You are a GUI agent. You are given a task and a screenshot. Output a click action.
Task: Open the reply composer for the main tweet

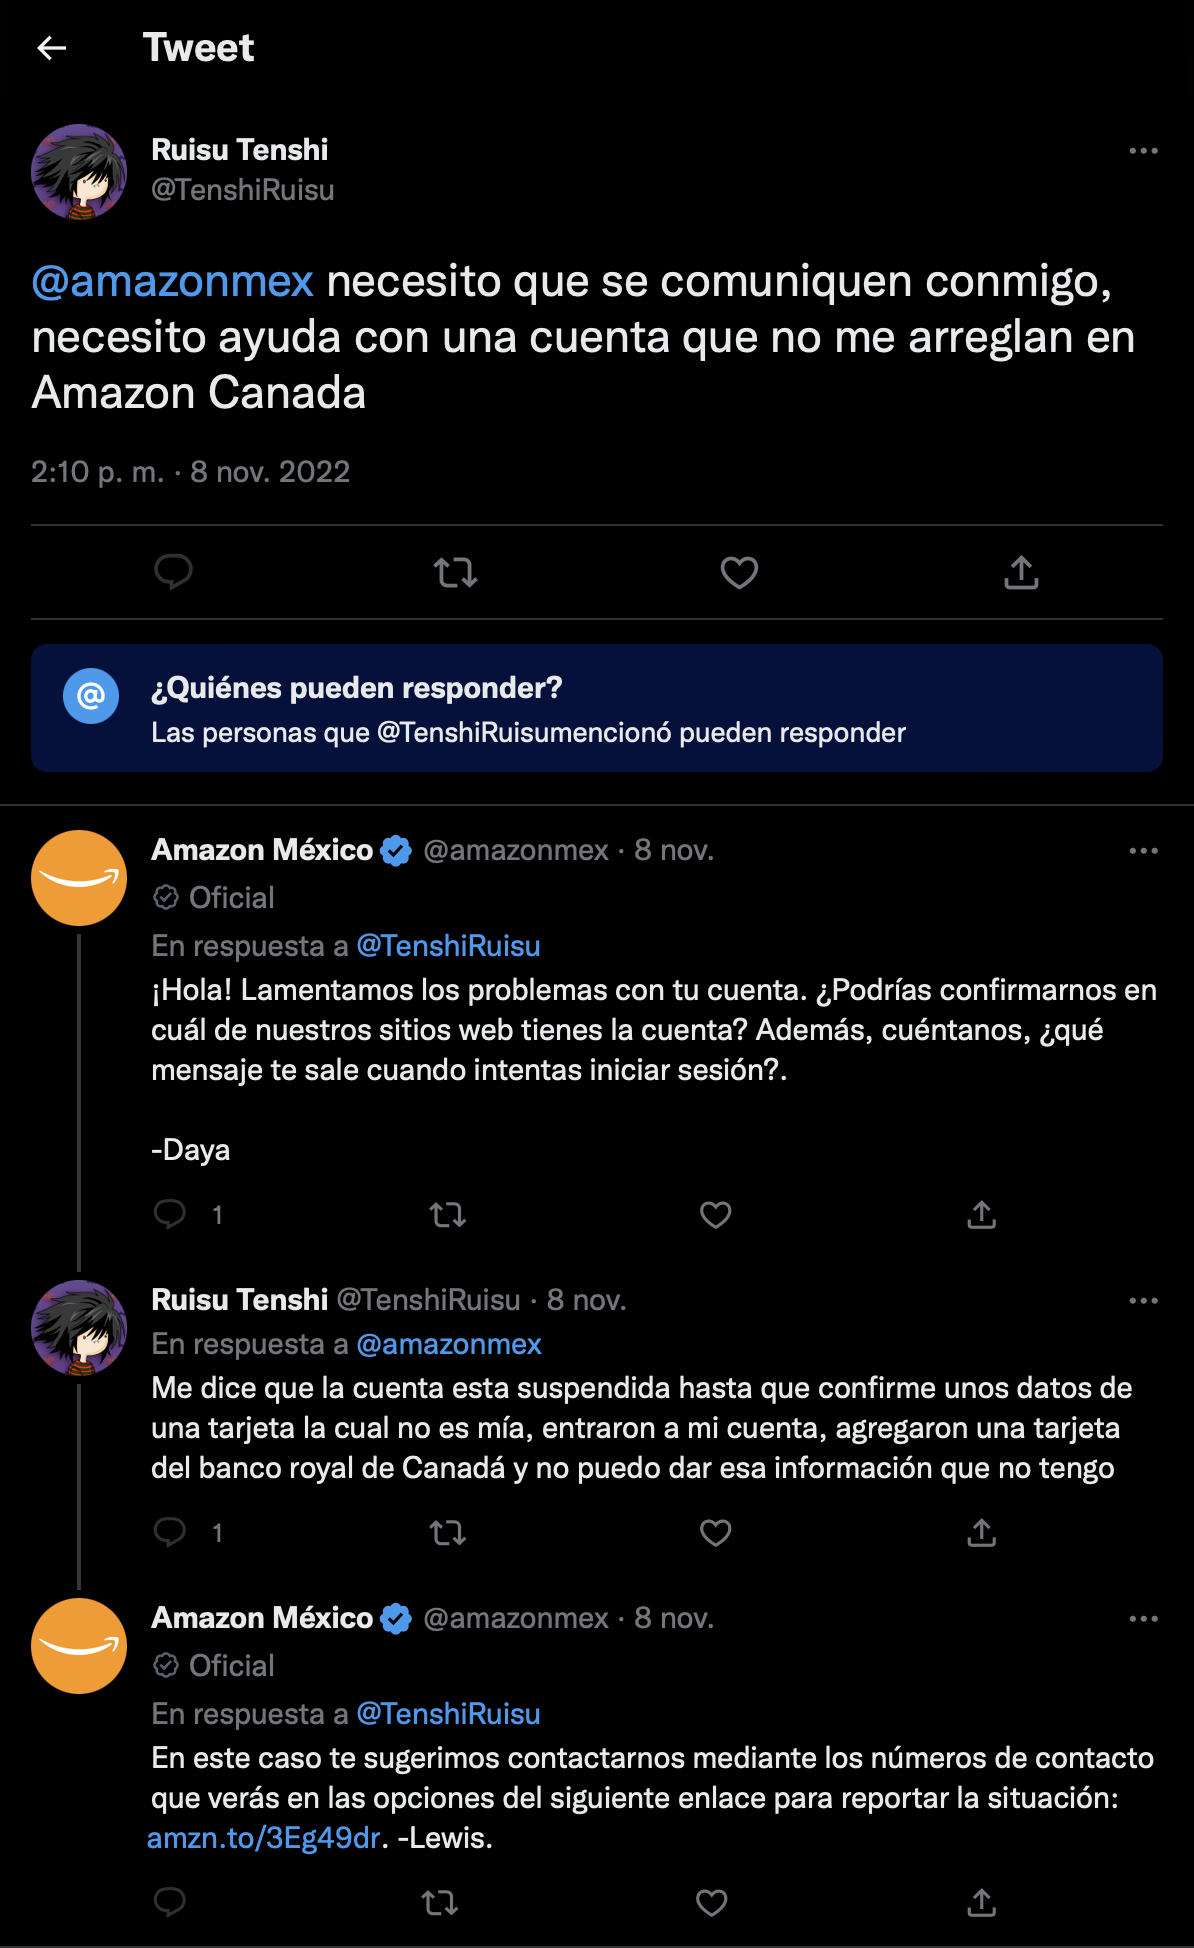[175, 572]
